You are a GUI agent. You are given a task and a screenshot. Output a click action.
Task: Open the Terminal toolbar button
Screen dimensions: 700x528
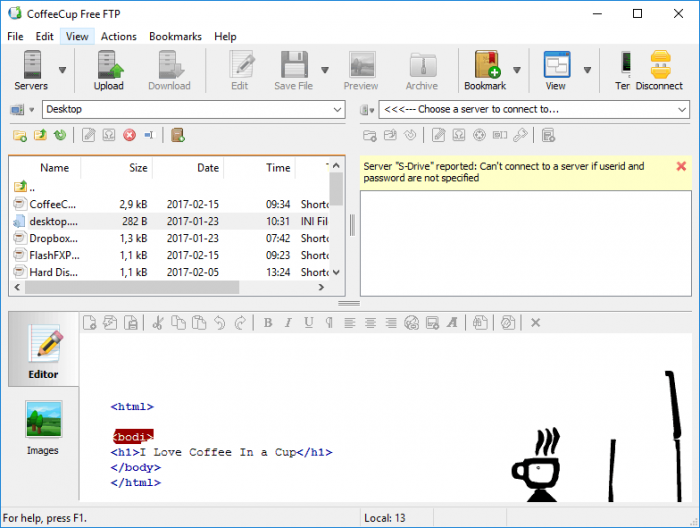tap(624, 70)
